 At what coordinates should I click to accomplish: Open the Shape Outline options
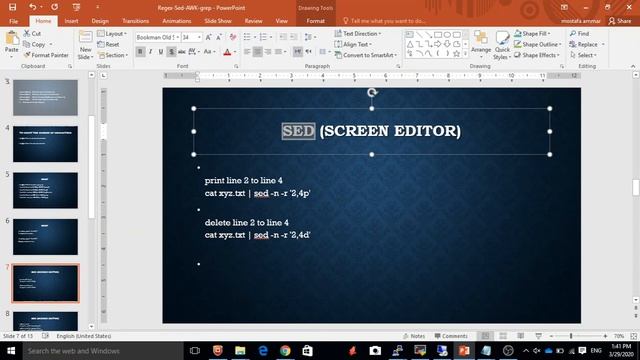click(538, 44)
